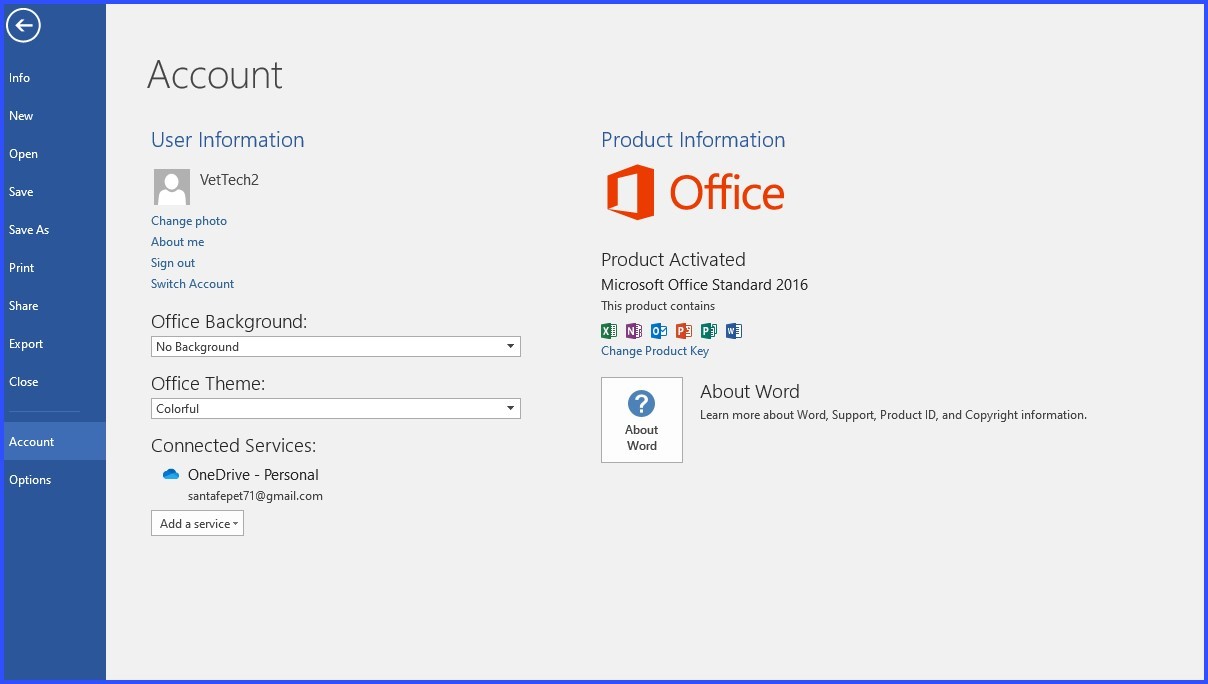Image resolution: width=1208 pixels, height=684 pixels.
Task: Click the Microsoft Office Standard 2016 text
Action: pyautogui.click(x=704, y=285)
